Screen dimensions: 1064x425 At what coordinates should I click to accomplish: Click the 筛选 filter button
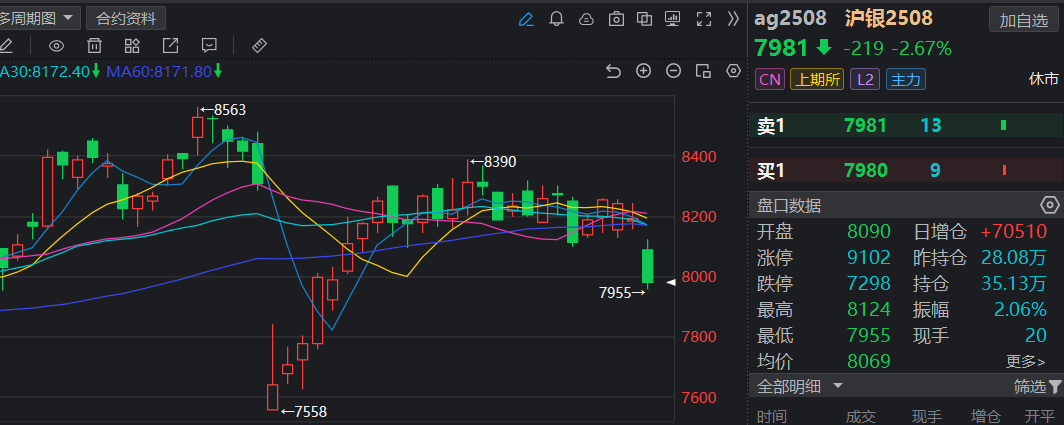tap(1037, 387)
